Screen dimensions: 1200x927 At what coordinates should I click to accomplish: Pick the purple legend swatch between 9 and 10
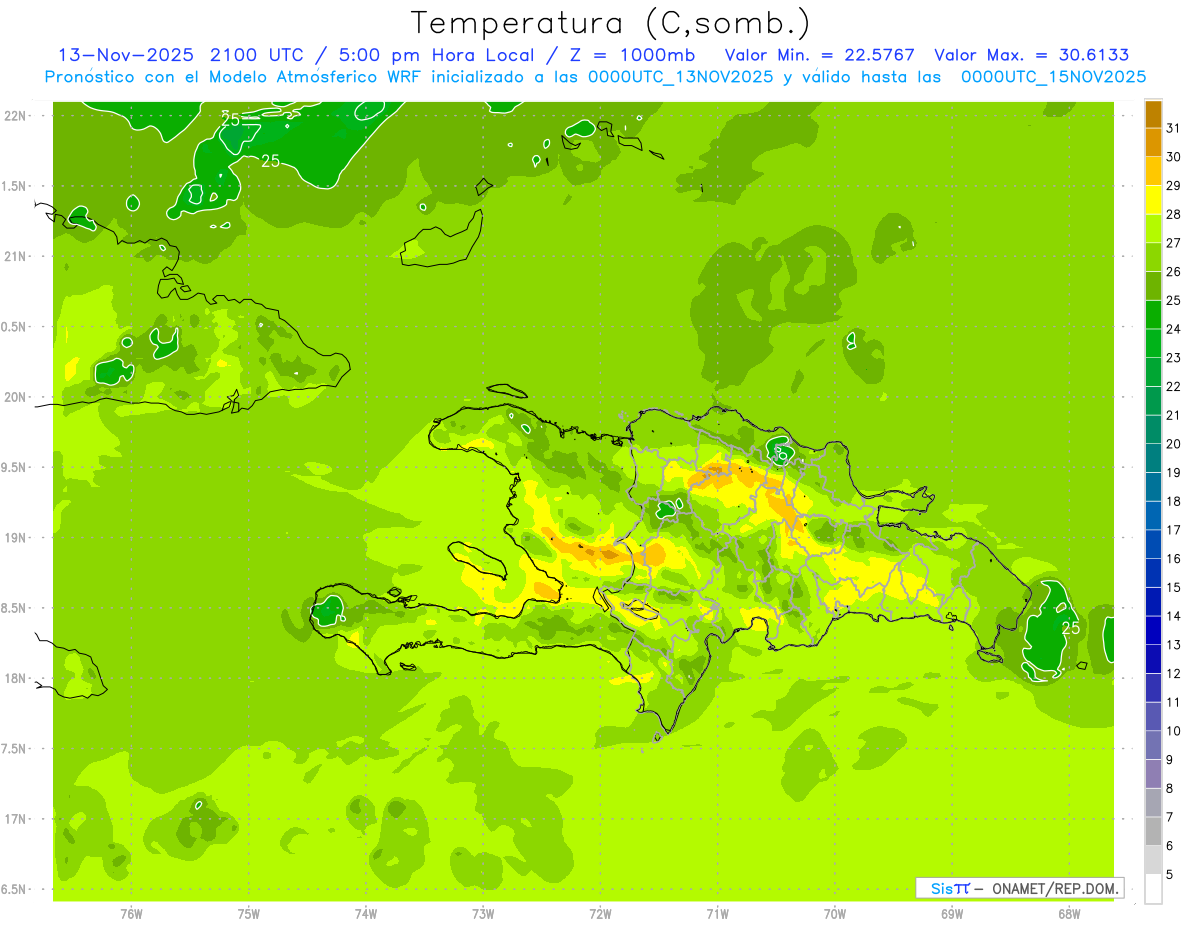tap(1154, 745)
